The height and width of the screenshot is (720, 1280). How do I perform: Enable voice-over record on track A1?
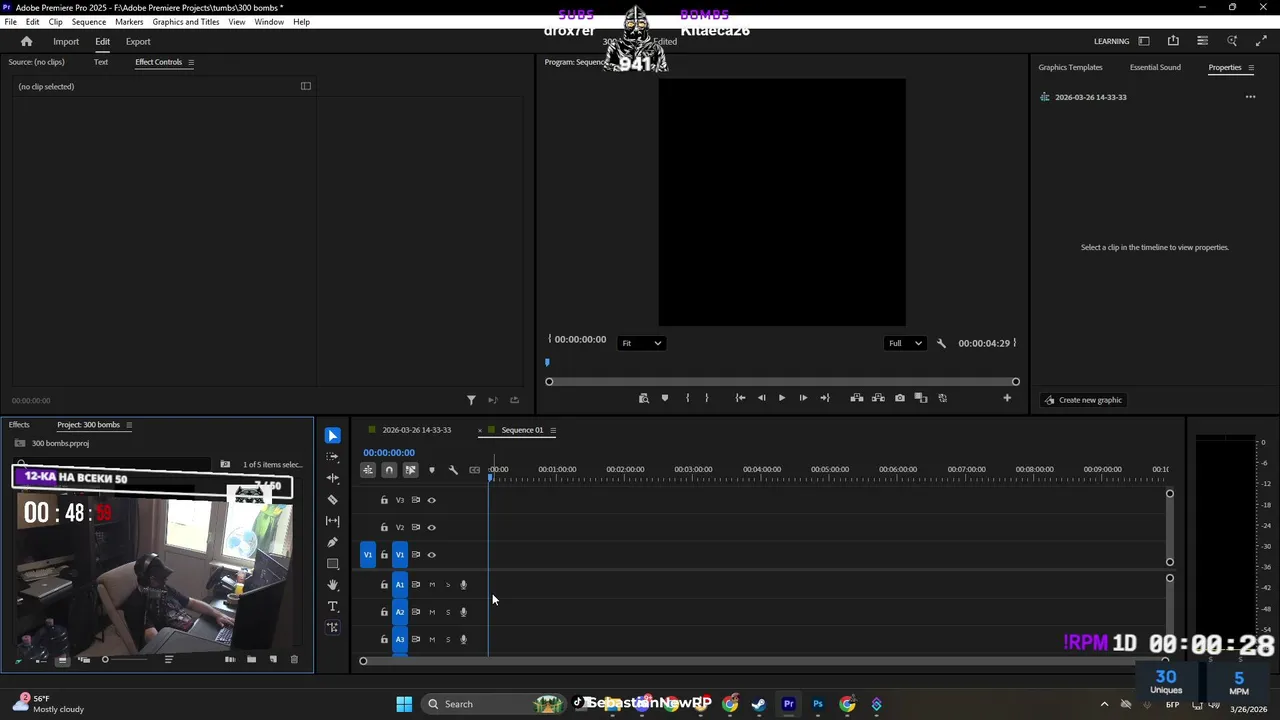click(x=463, y=585)
